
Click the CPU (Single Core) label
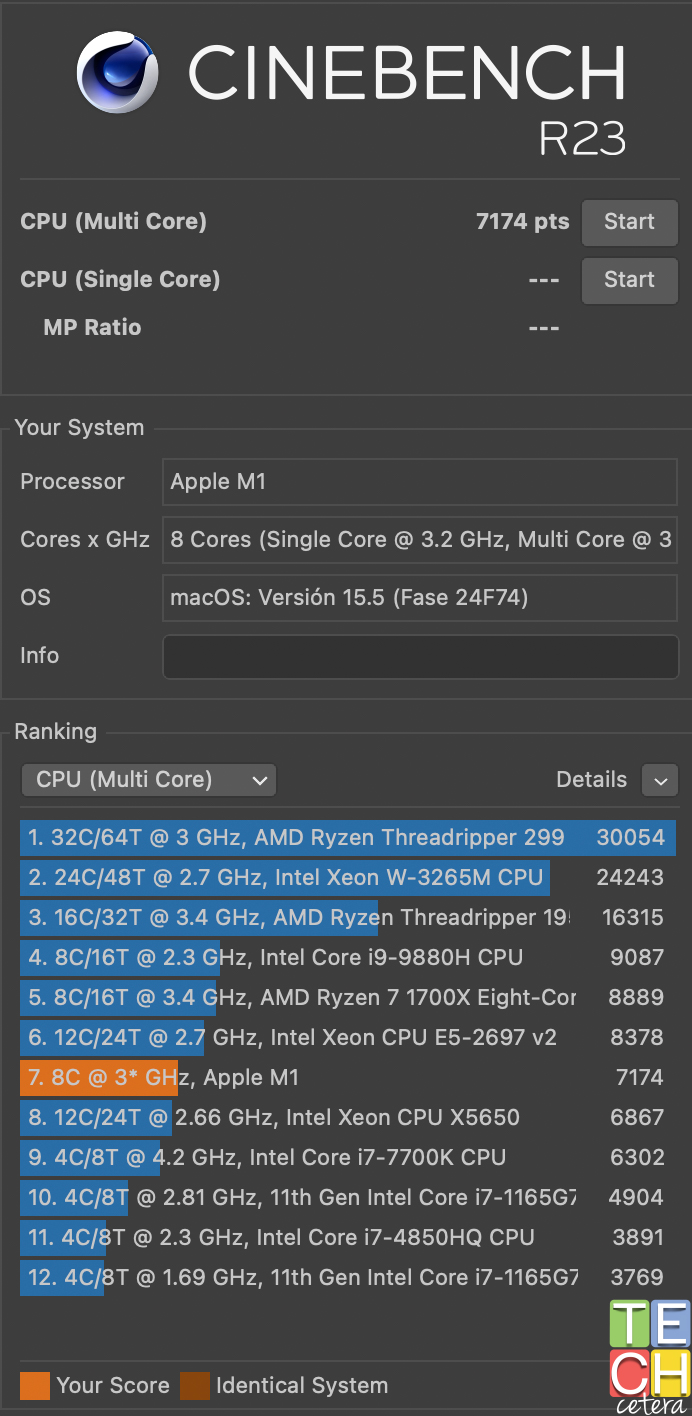(x=120, y=280)
